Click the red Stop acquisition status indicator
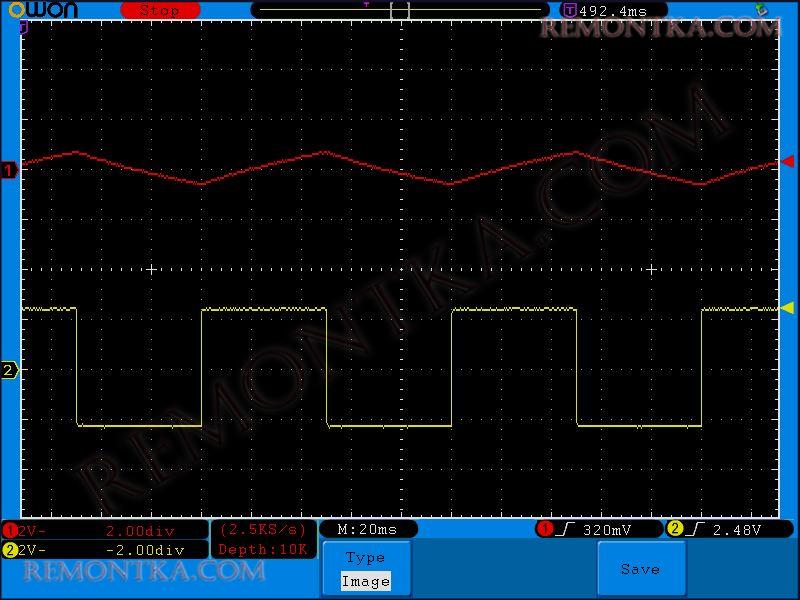 160,10
